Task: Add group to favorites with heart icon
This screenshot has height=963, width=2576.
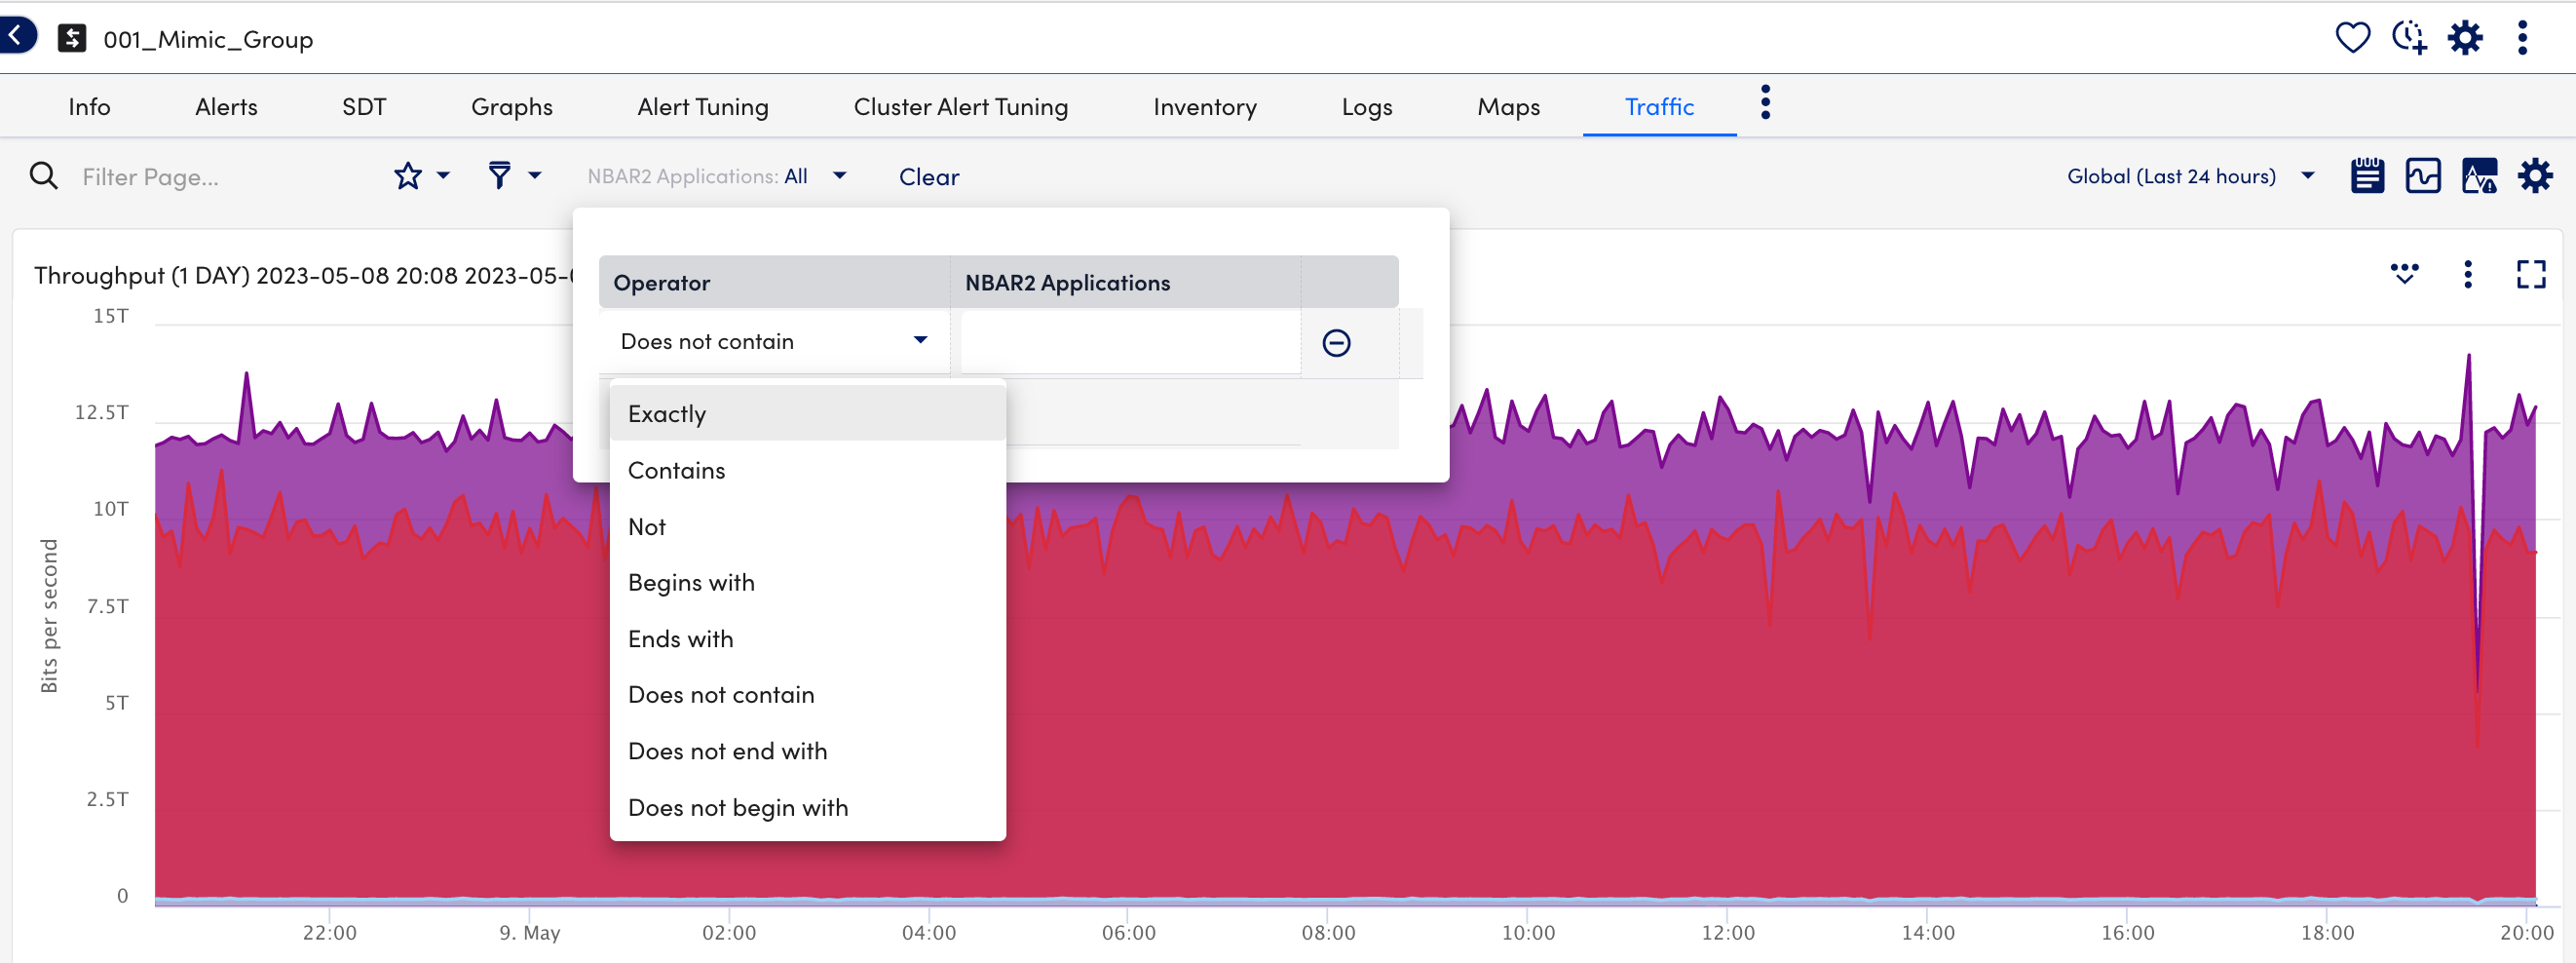Action: (x=2352, y=38)
